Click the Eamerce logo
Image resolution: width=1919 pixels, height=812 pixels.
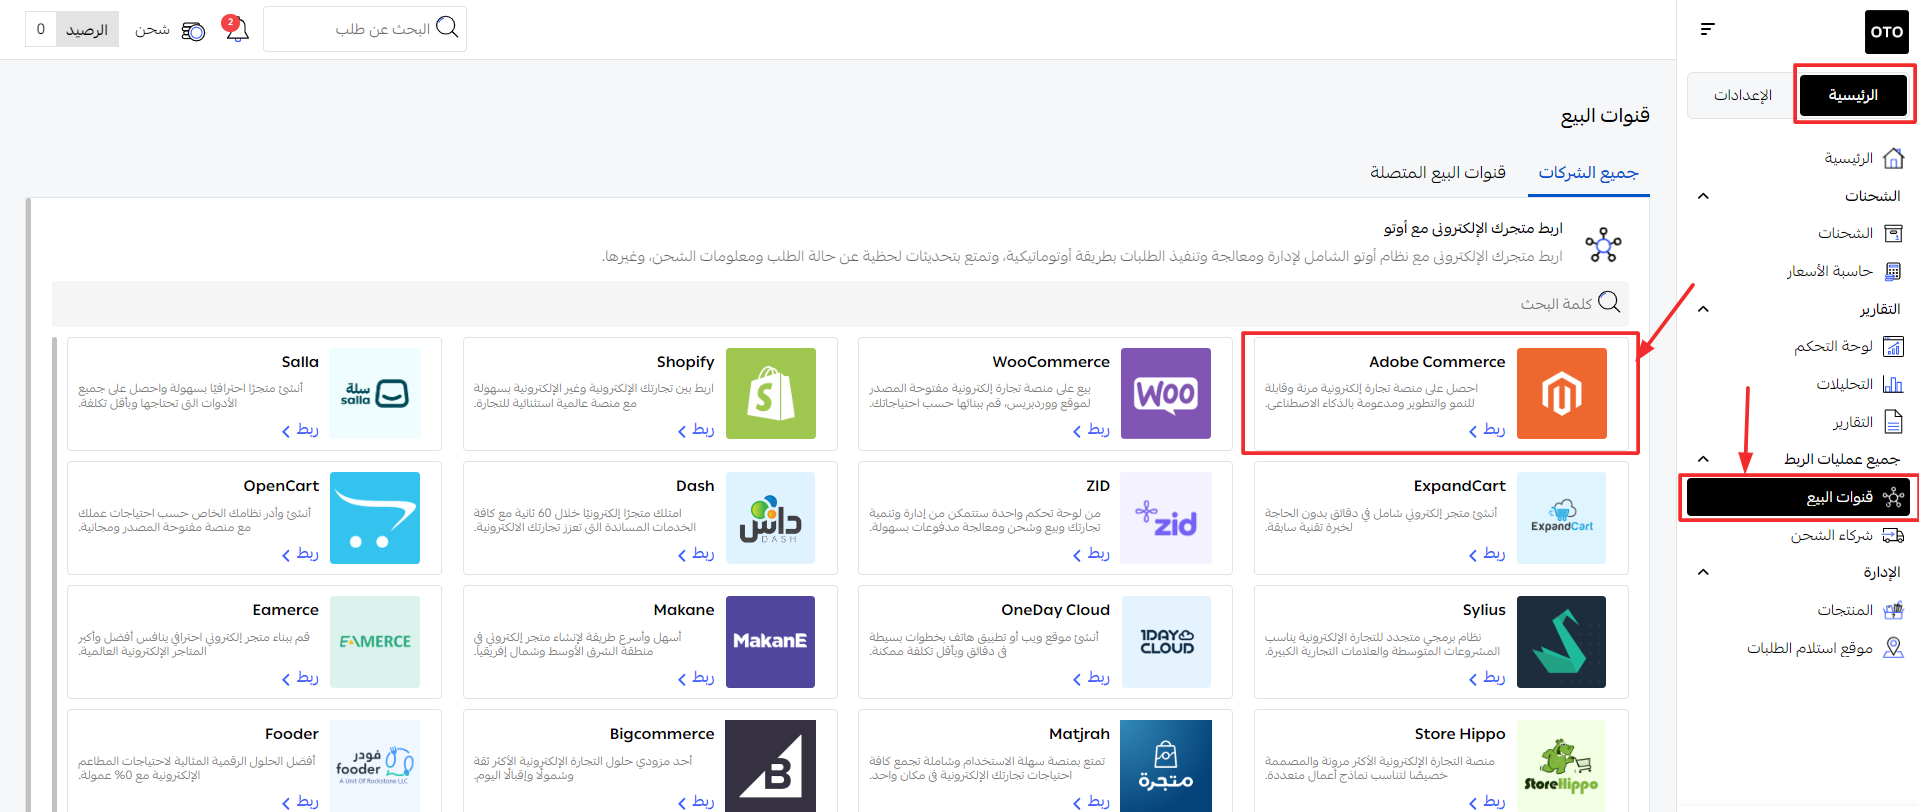tap(375, 641)
